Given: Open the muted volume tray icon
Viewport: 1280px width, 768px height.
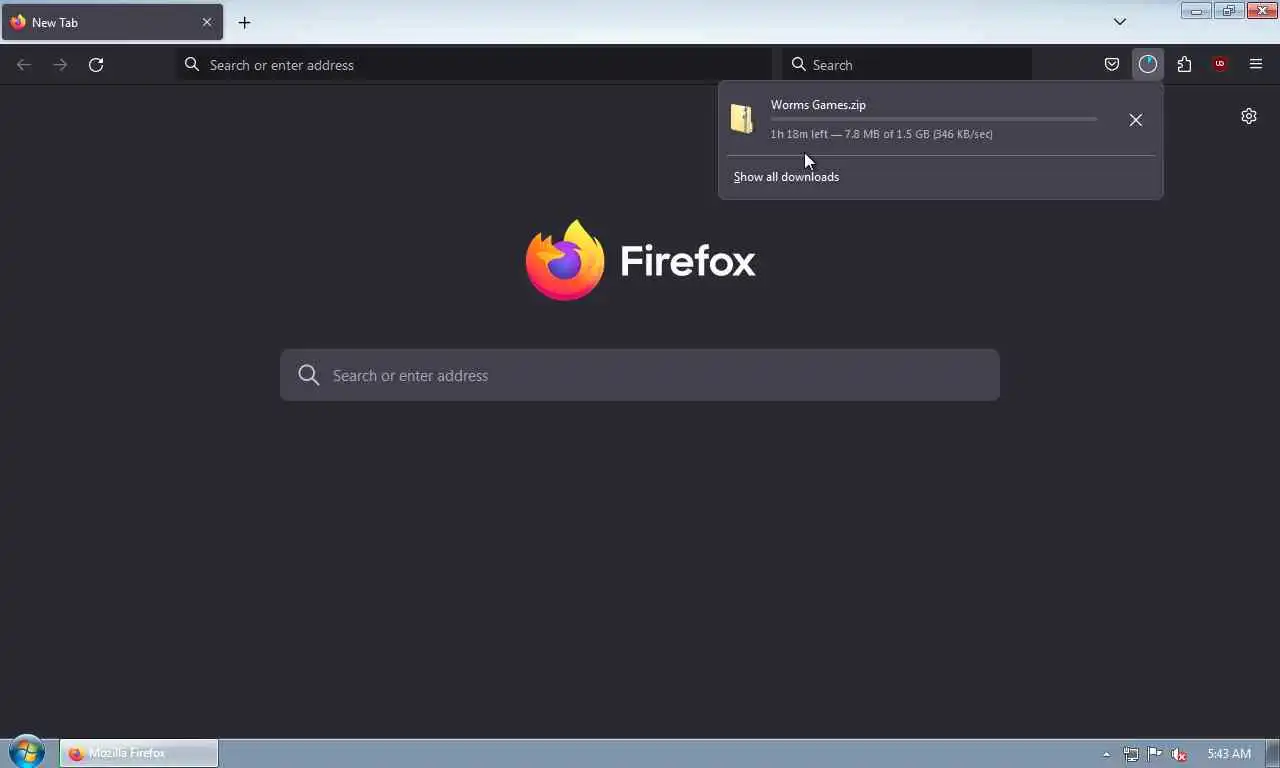Looking at the screenshot, I should click(1179, 754).
